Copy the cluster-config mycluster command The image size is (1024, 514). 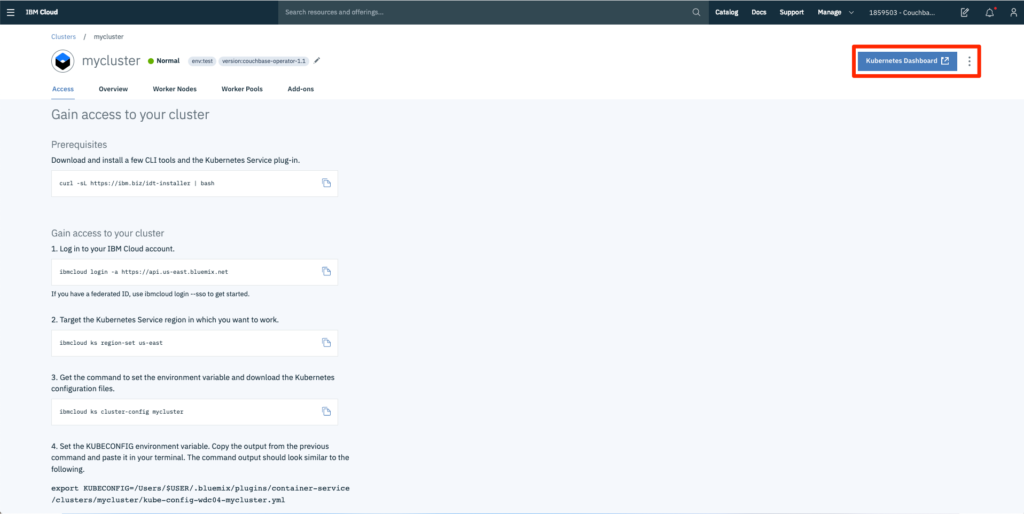(x=326, y=411)
